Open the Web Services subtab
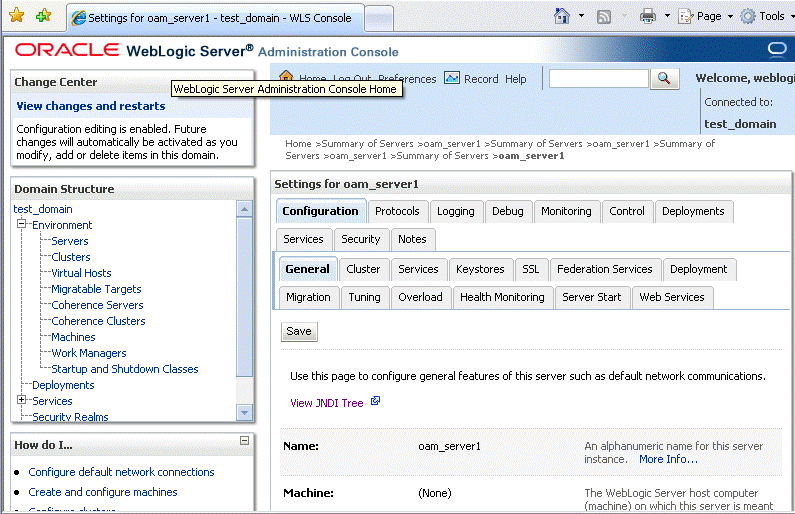 click(672, 297)
